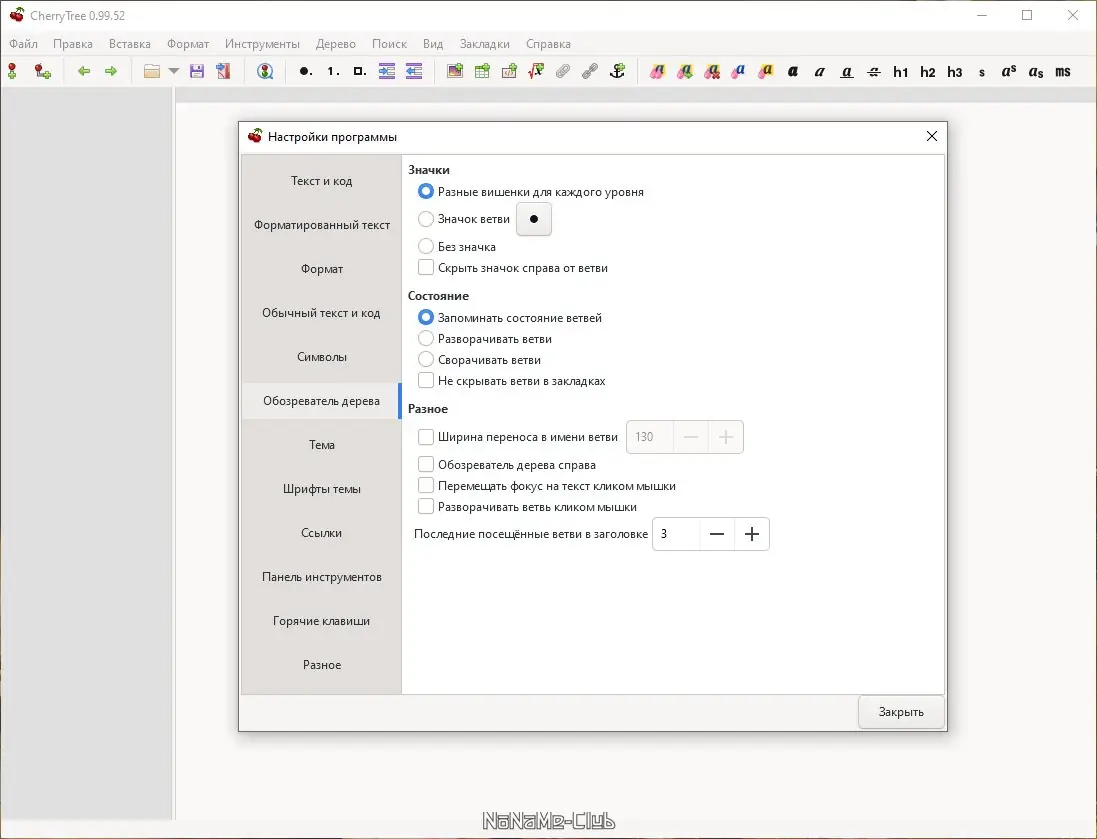
Task: Set the bulleted list format
Action: coord(305,71)
